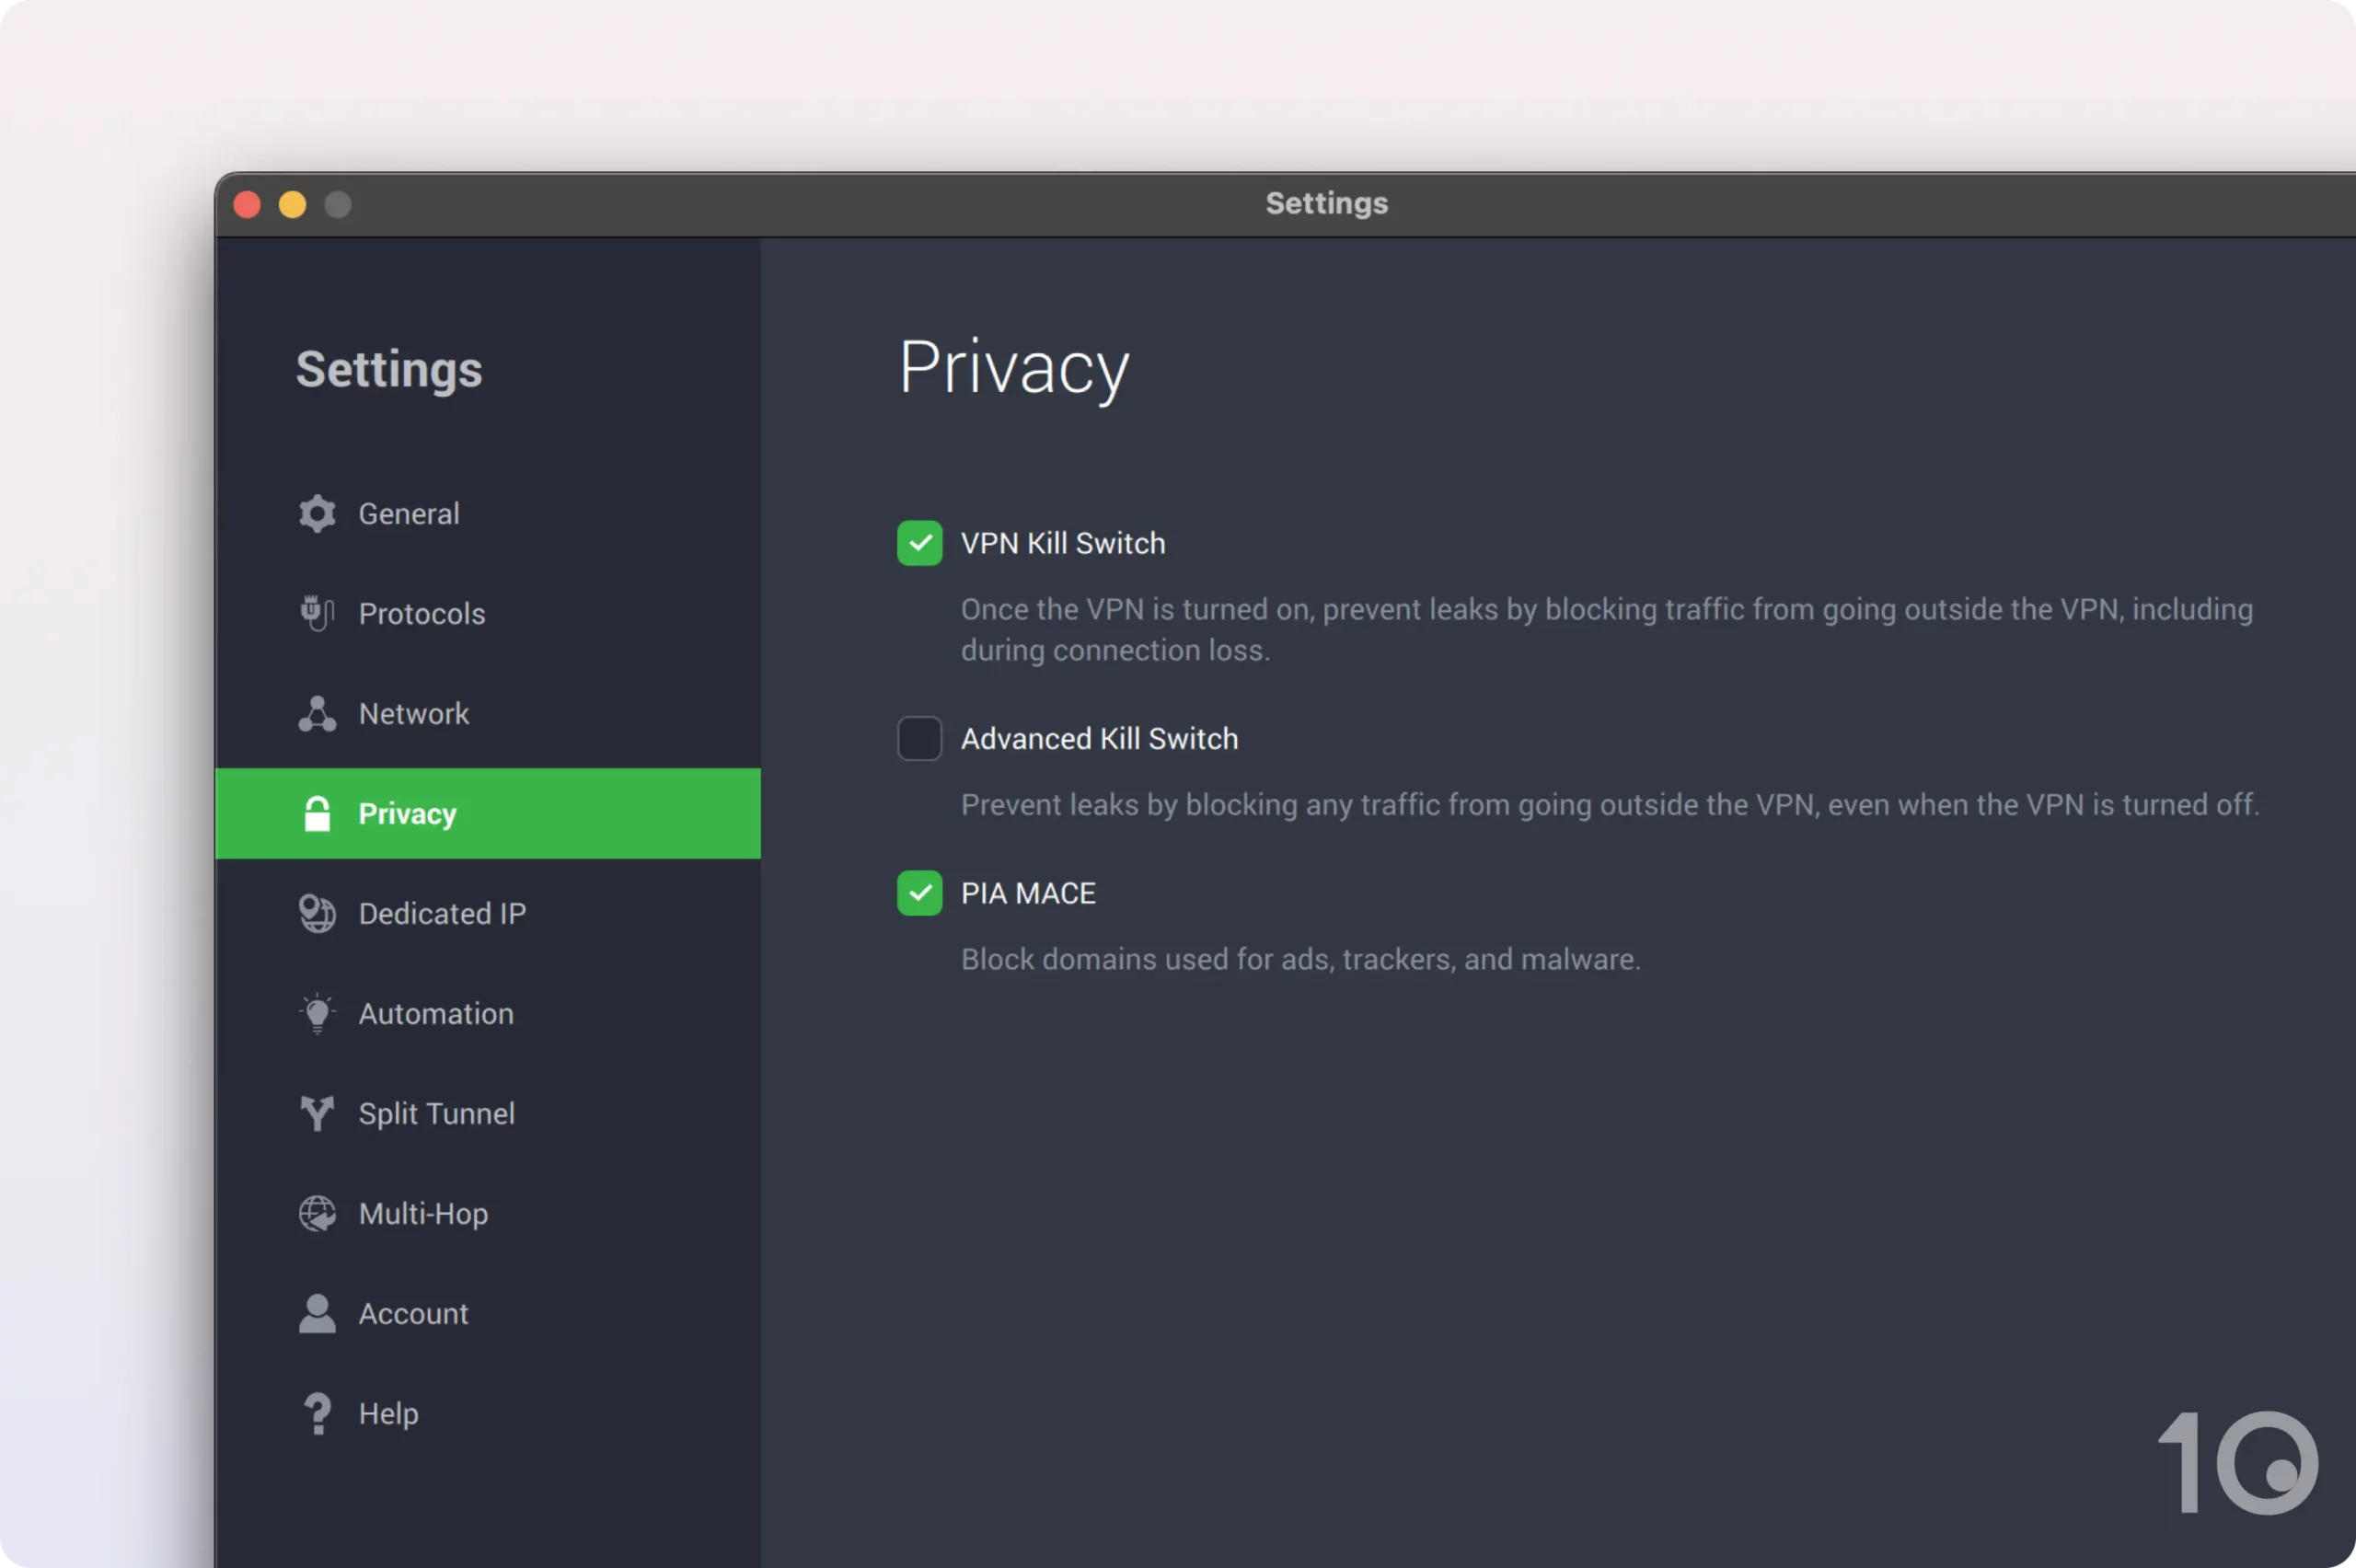This screenshot has width=2356, height=1568.
Task: Show the Automation settings
Action: tap(487, 1013)
